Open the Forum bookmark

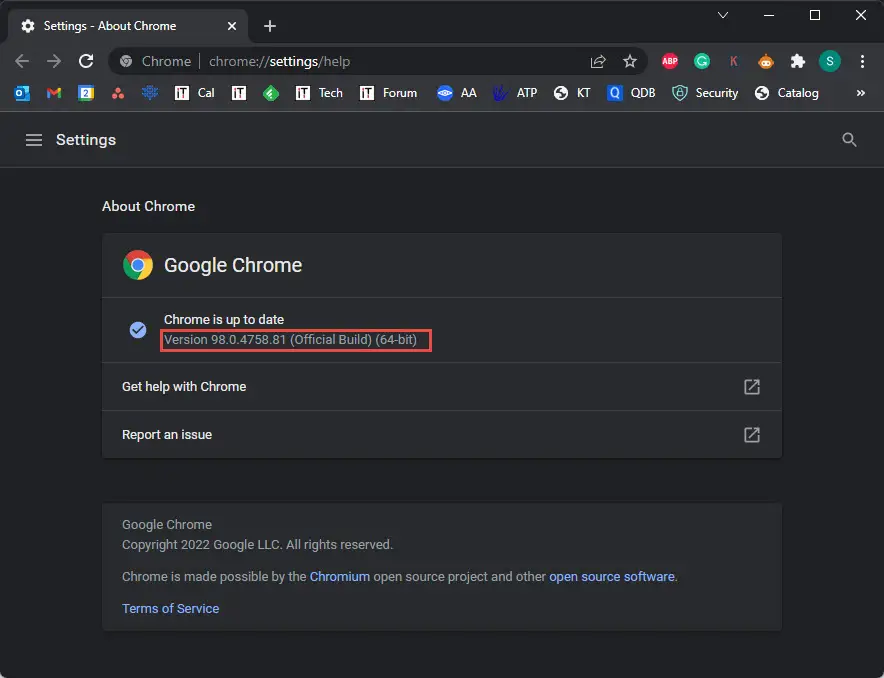point(388,93)
